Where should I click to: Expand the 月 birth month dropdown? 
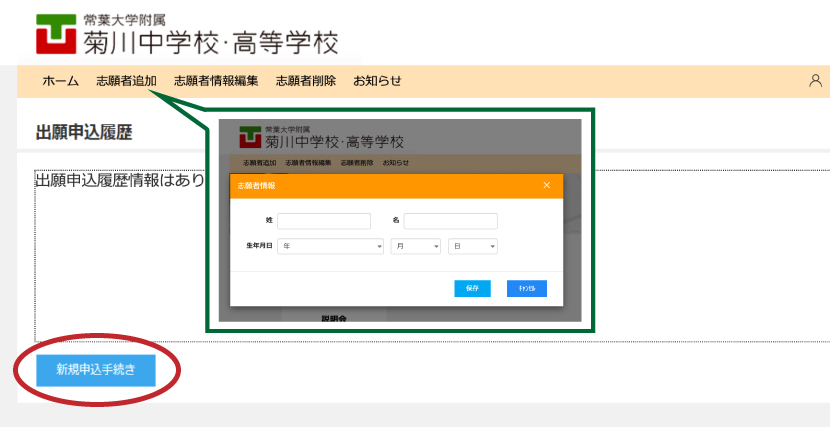(415, 245)
